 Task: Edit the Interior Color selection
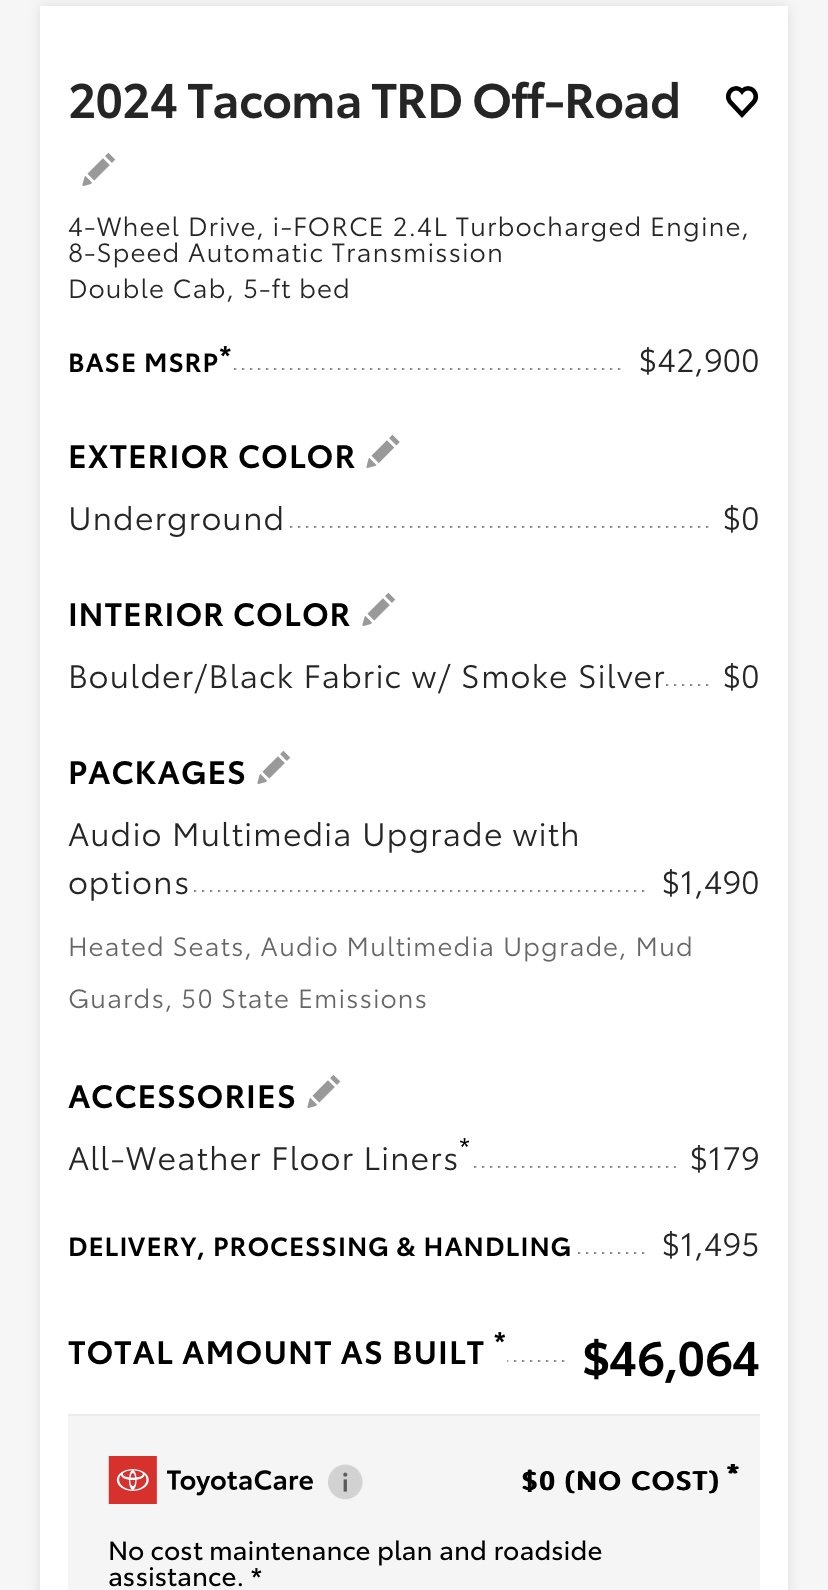tap(378, 610)
